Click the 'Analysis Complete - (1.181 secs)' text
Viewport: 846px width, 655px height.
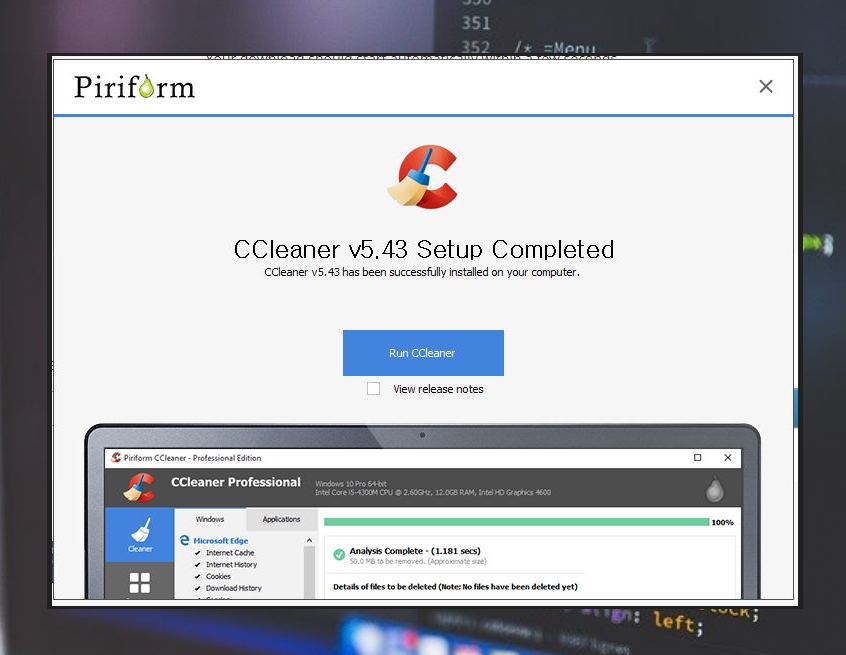click(x=415, y=551)
